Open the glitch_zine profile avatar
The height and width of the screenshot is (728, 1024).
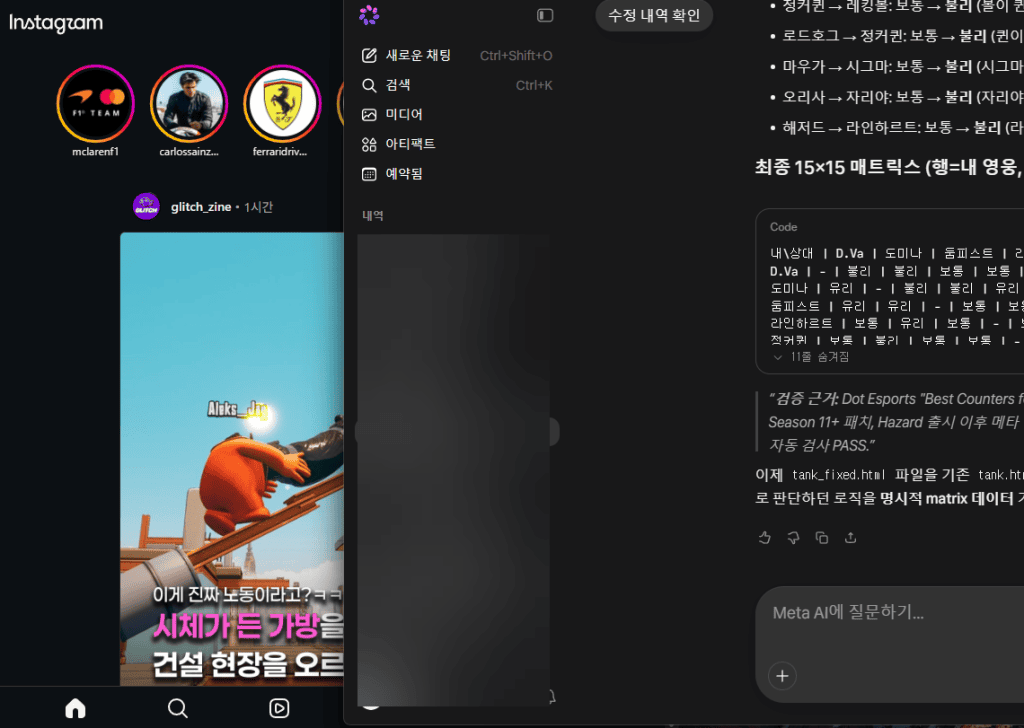pos(146,207)
